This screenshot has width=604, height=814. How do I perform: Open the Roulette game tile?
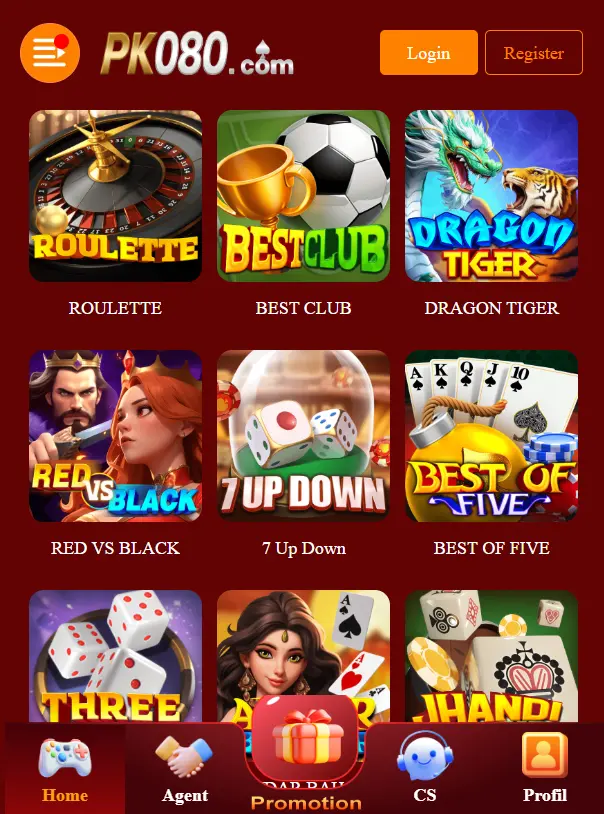click(115, 196)
